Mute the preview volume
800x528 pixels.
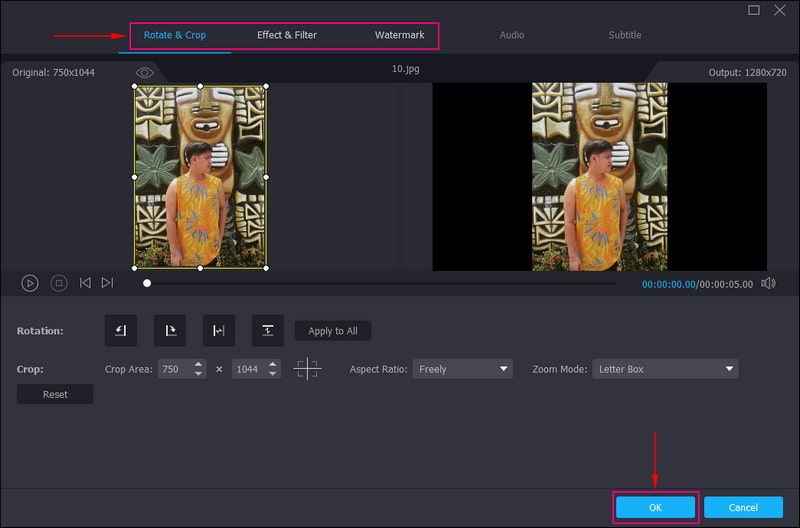click(x=768, y=283)
